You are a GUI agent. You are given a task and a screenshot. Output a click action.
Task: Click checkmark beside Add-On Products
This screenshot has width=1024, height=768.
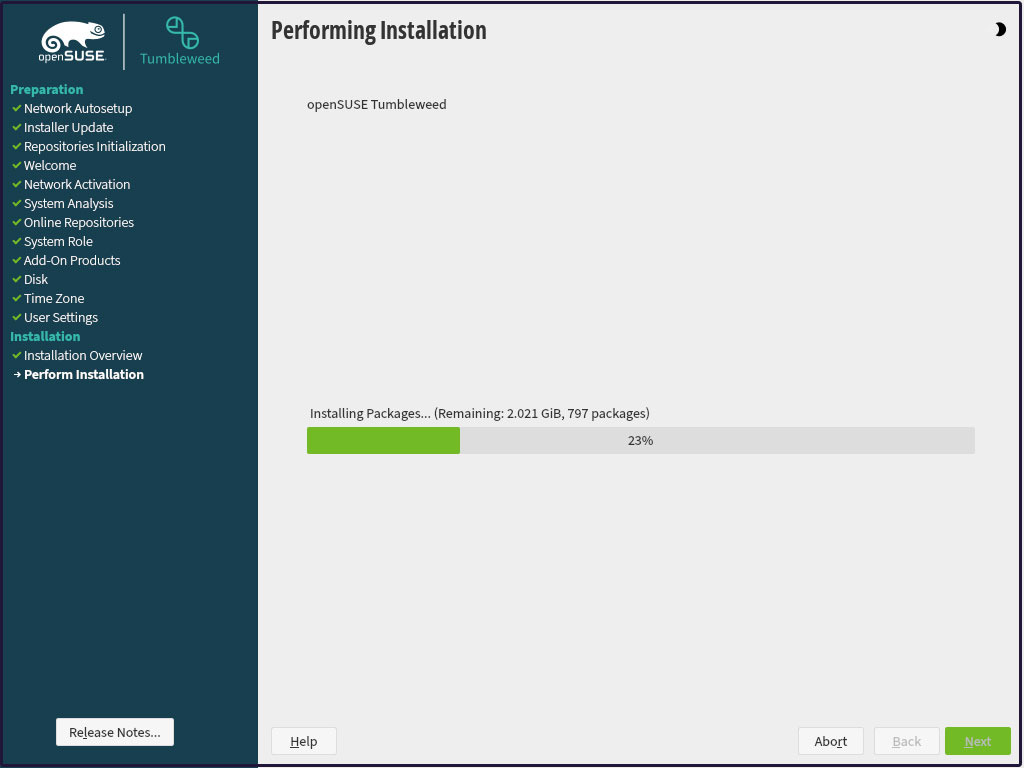[17, 260]
